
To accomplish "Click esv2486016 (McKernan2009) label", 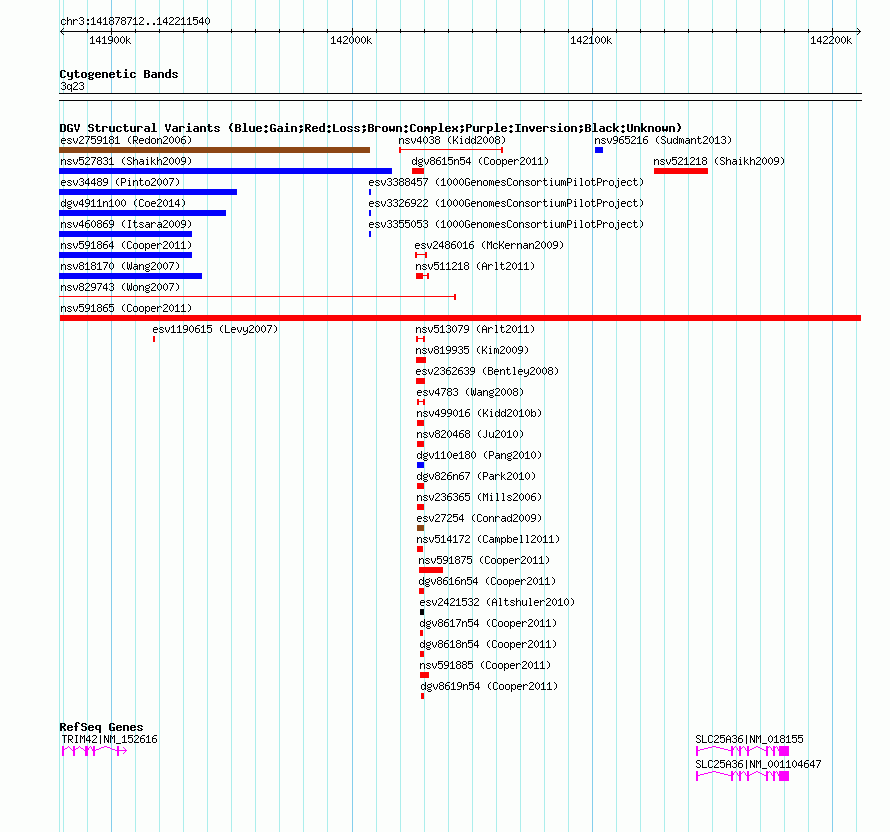I will [x=489, y=245].
